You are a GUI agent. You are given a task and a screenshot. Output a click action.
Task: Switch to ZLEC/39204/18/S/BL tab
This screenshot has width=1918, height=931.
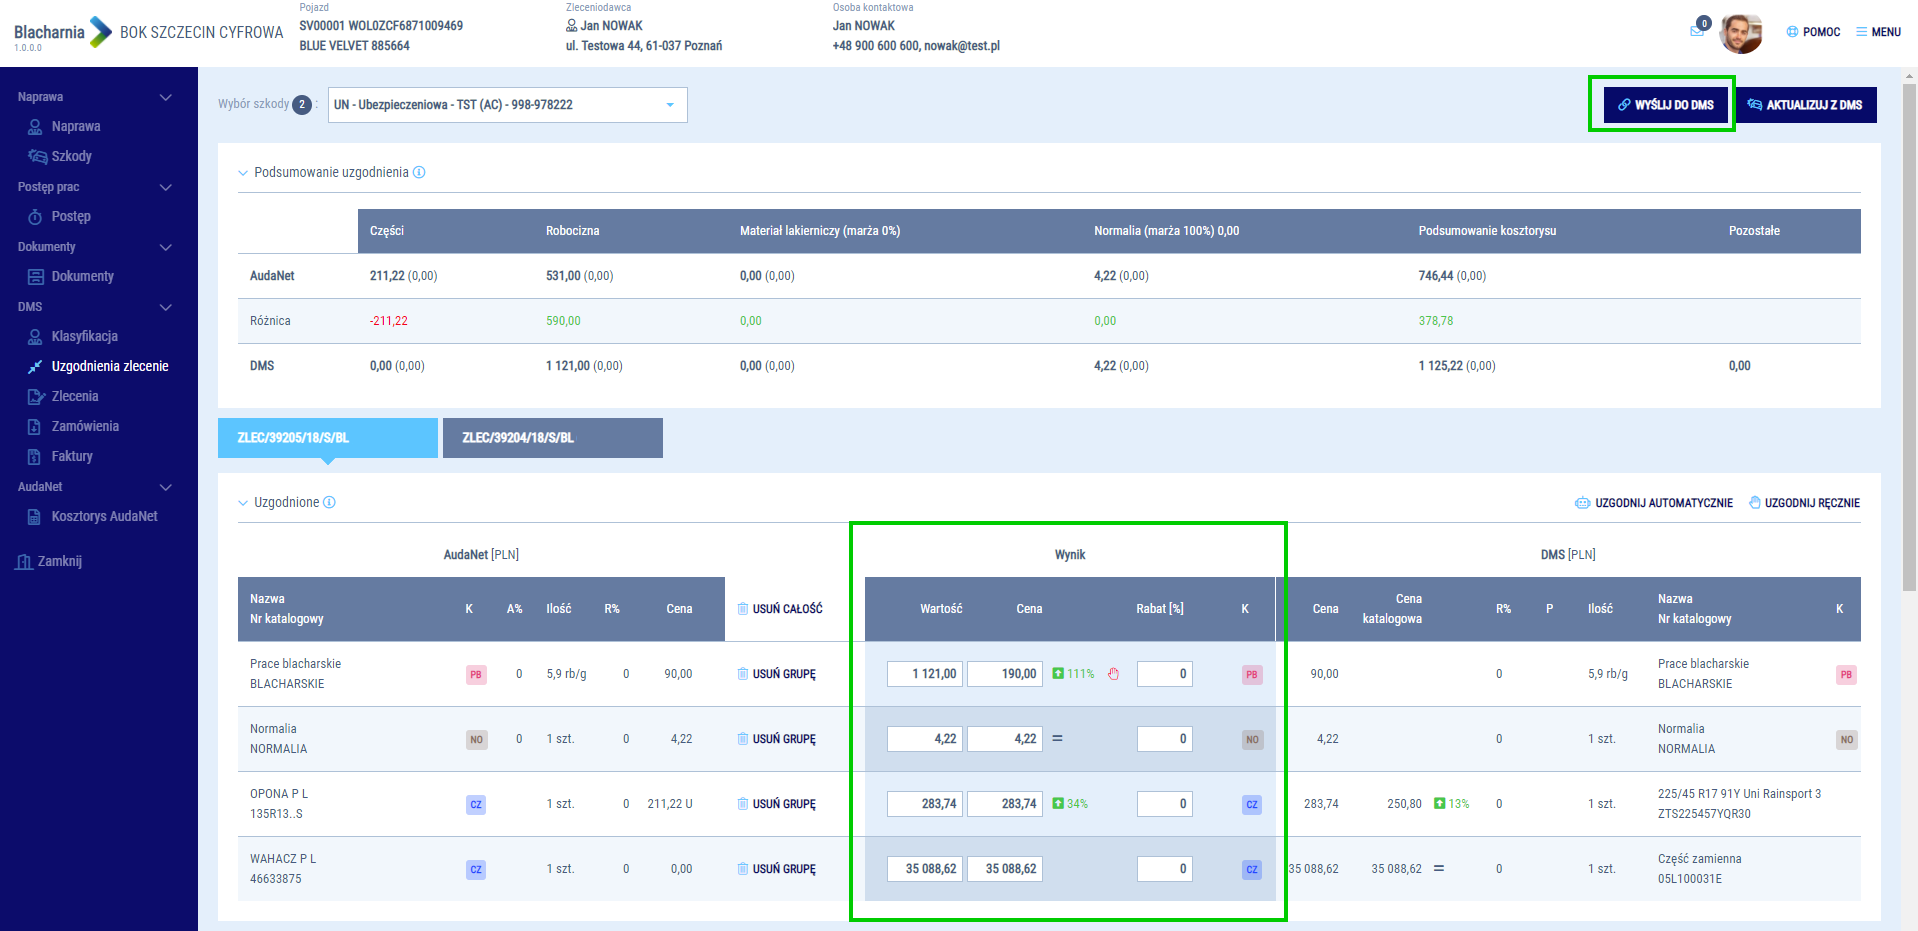click(552, 438)
